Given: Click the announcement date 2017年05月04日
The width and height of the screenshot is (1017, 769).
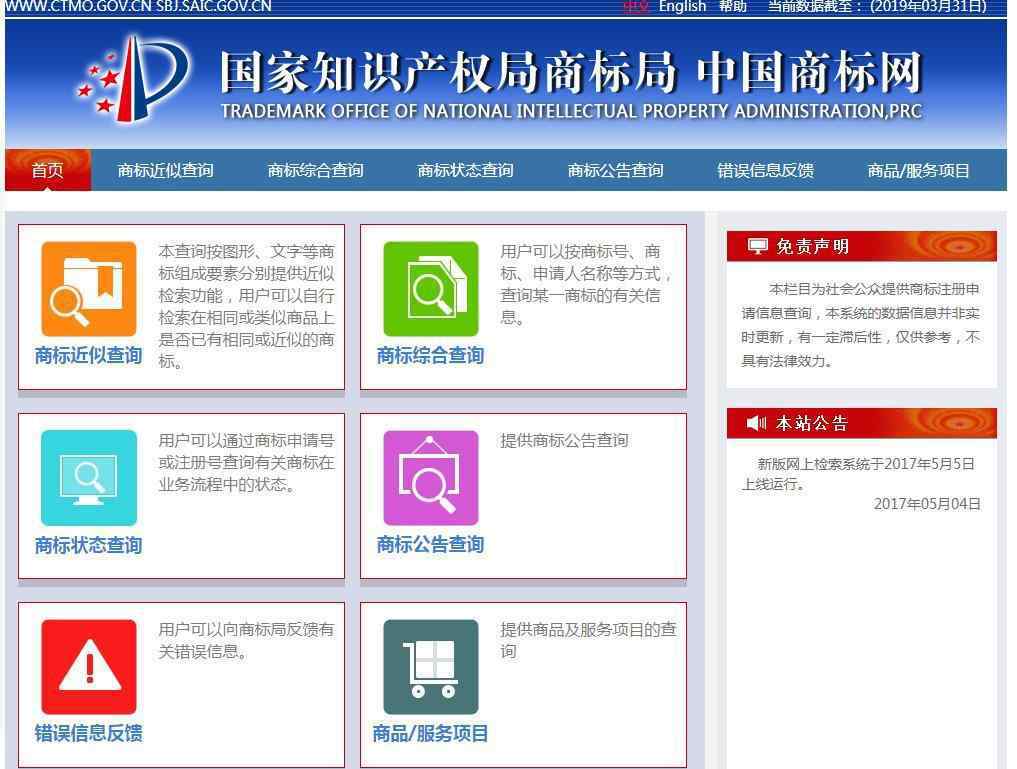Looking at the screenshot, I should [927, 504].
